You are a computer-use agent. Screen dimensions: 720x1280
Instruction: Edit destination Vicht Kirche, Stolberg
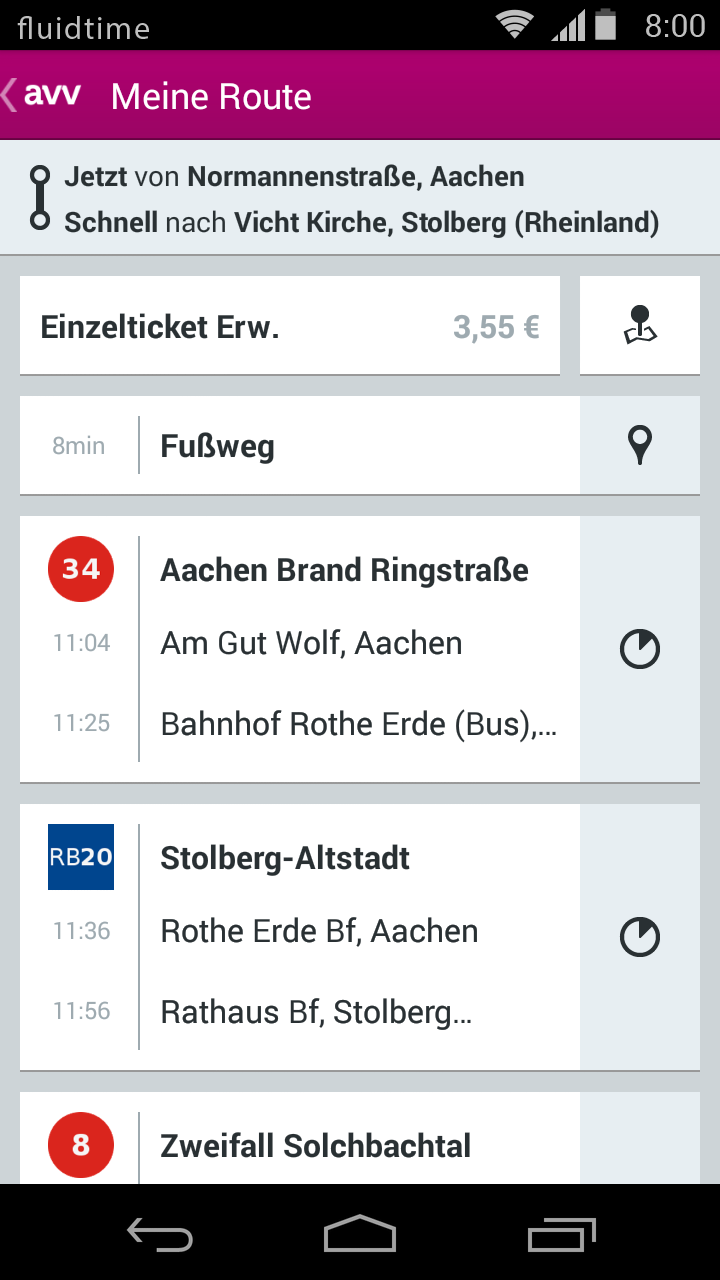(446, 222)
